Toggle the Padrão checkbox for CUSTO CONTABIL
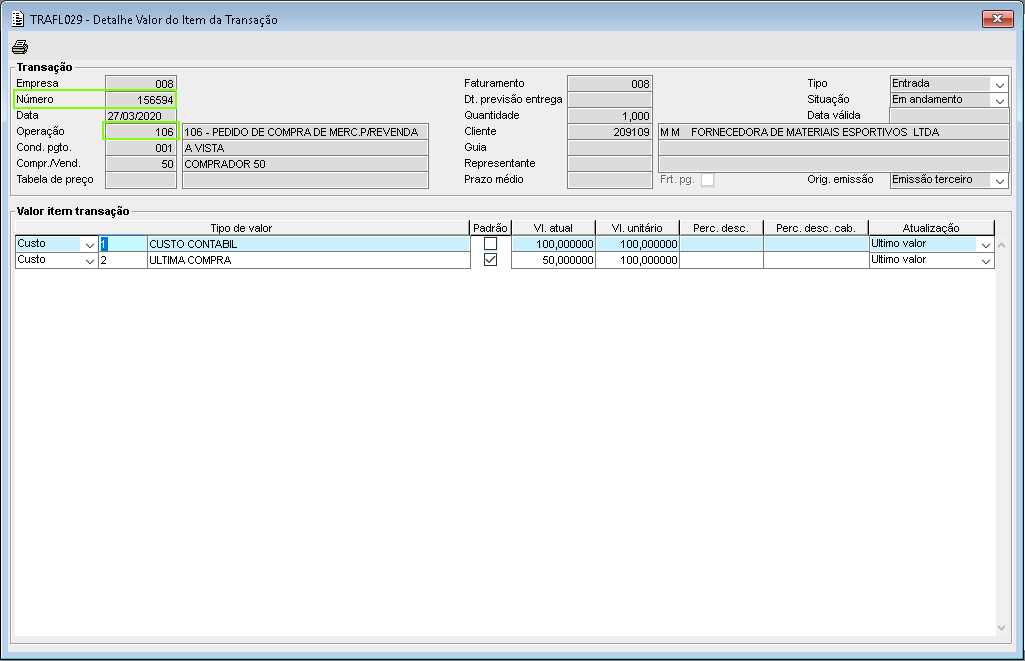 (490, 244)
